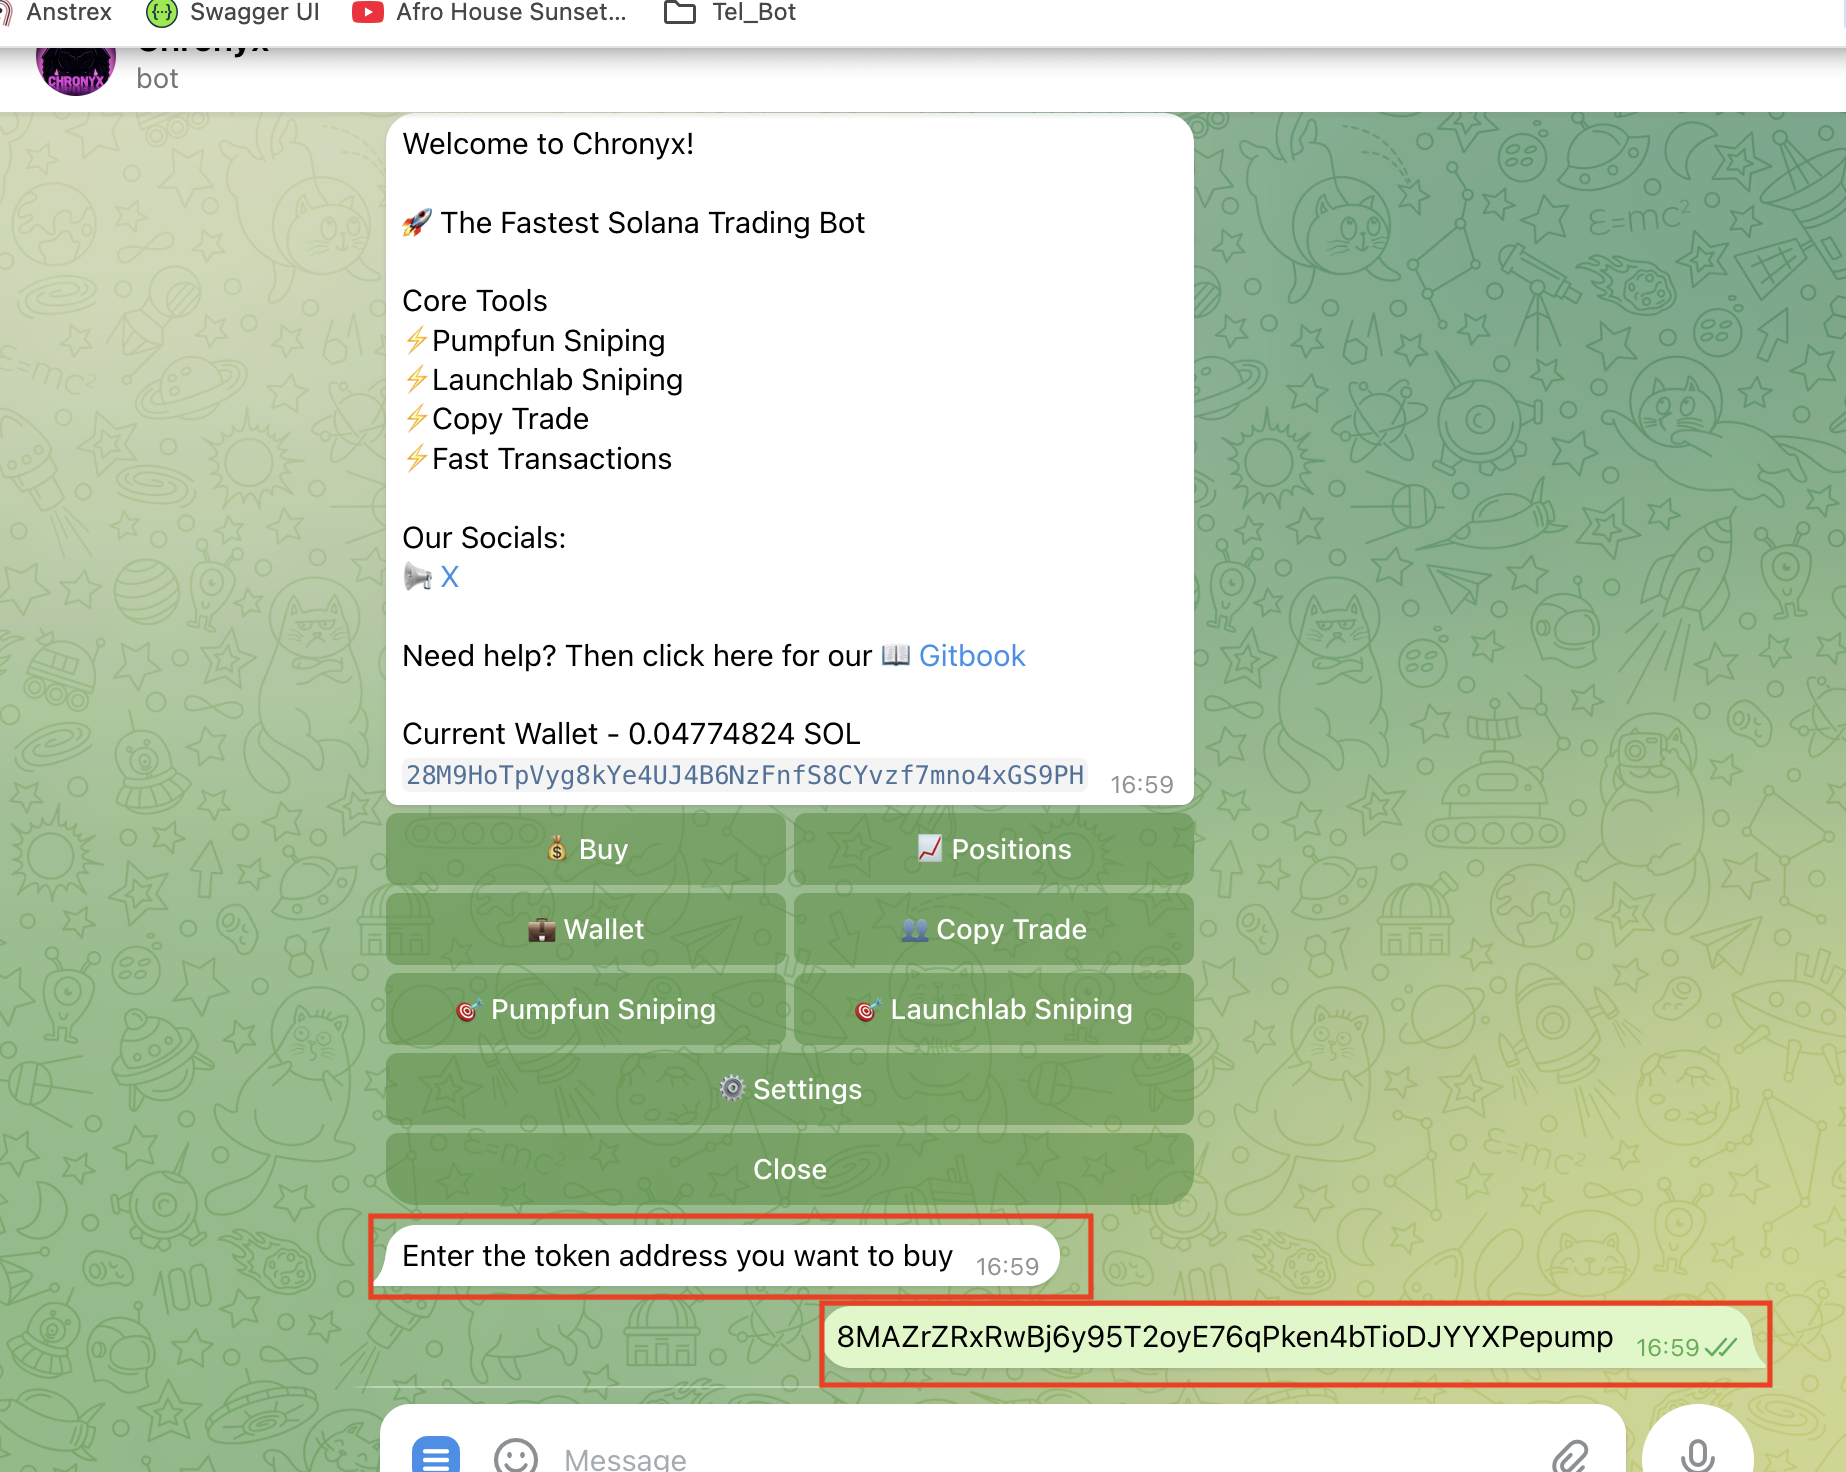Click the microphone icon to record voice
The height and width of the screenshot is (1472, 1846).
click(x=1696, y=1452)
